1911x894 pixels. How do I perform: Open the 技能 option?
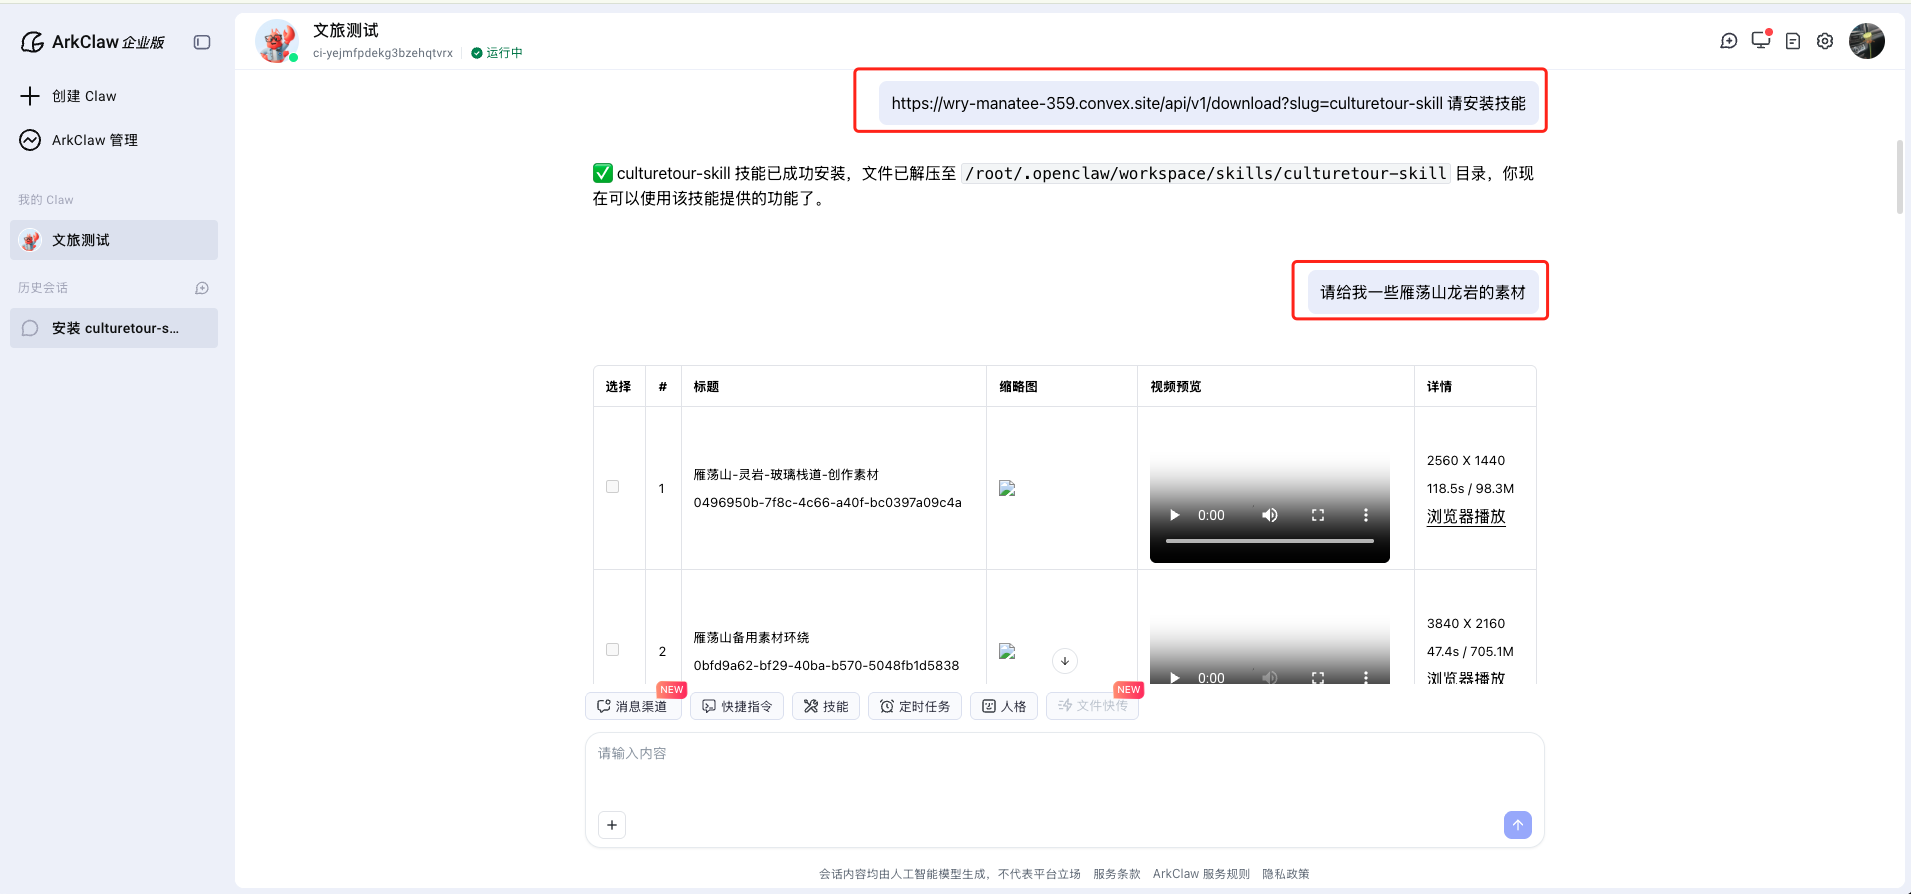pyautogui.click(x=826, y=706)
